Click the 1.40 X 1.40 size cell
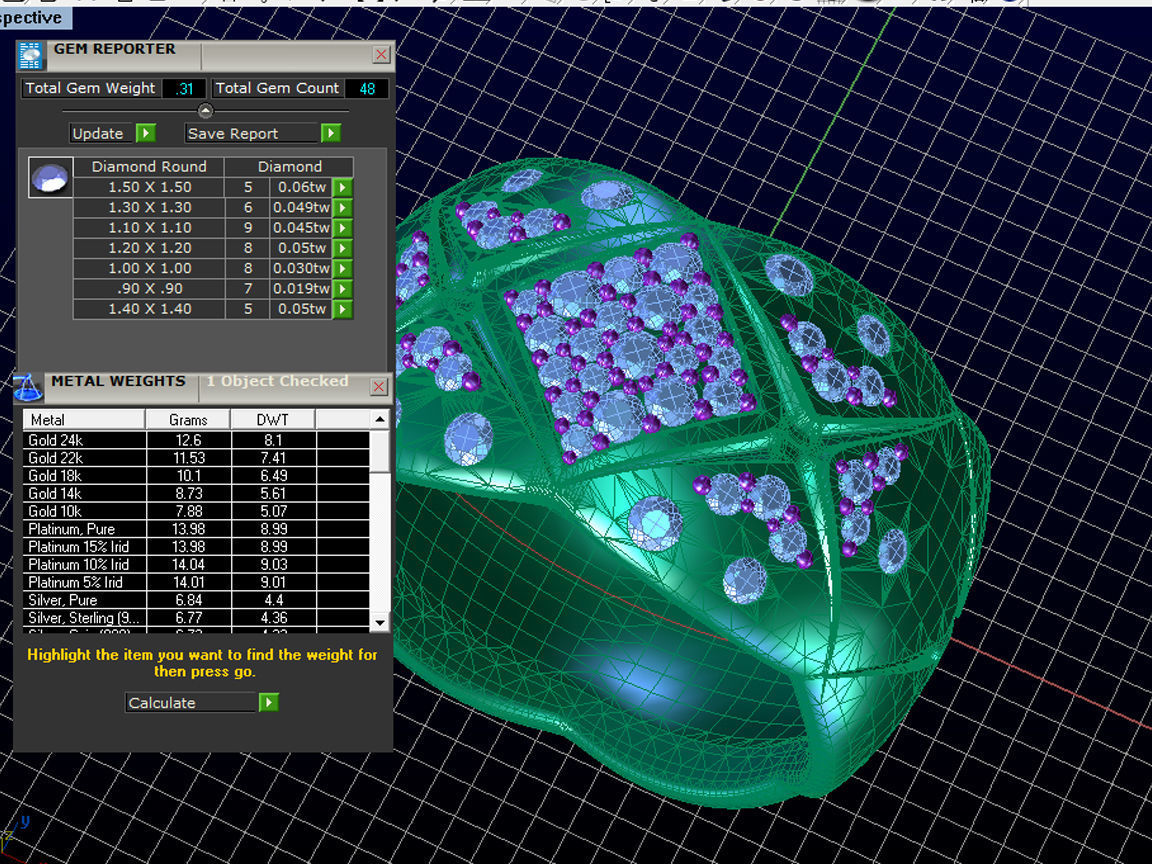 pos(149,309)
